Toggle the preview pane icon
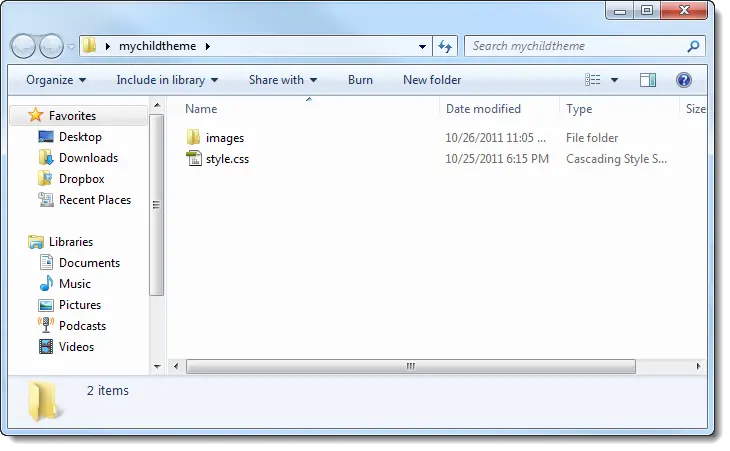The width and height of the screenshot is (730, 451). [x=648, y=80]
